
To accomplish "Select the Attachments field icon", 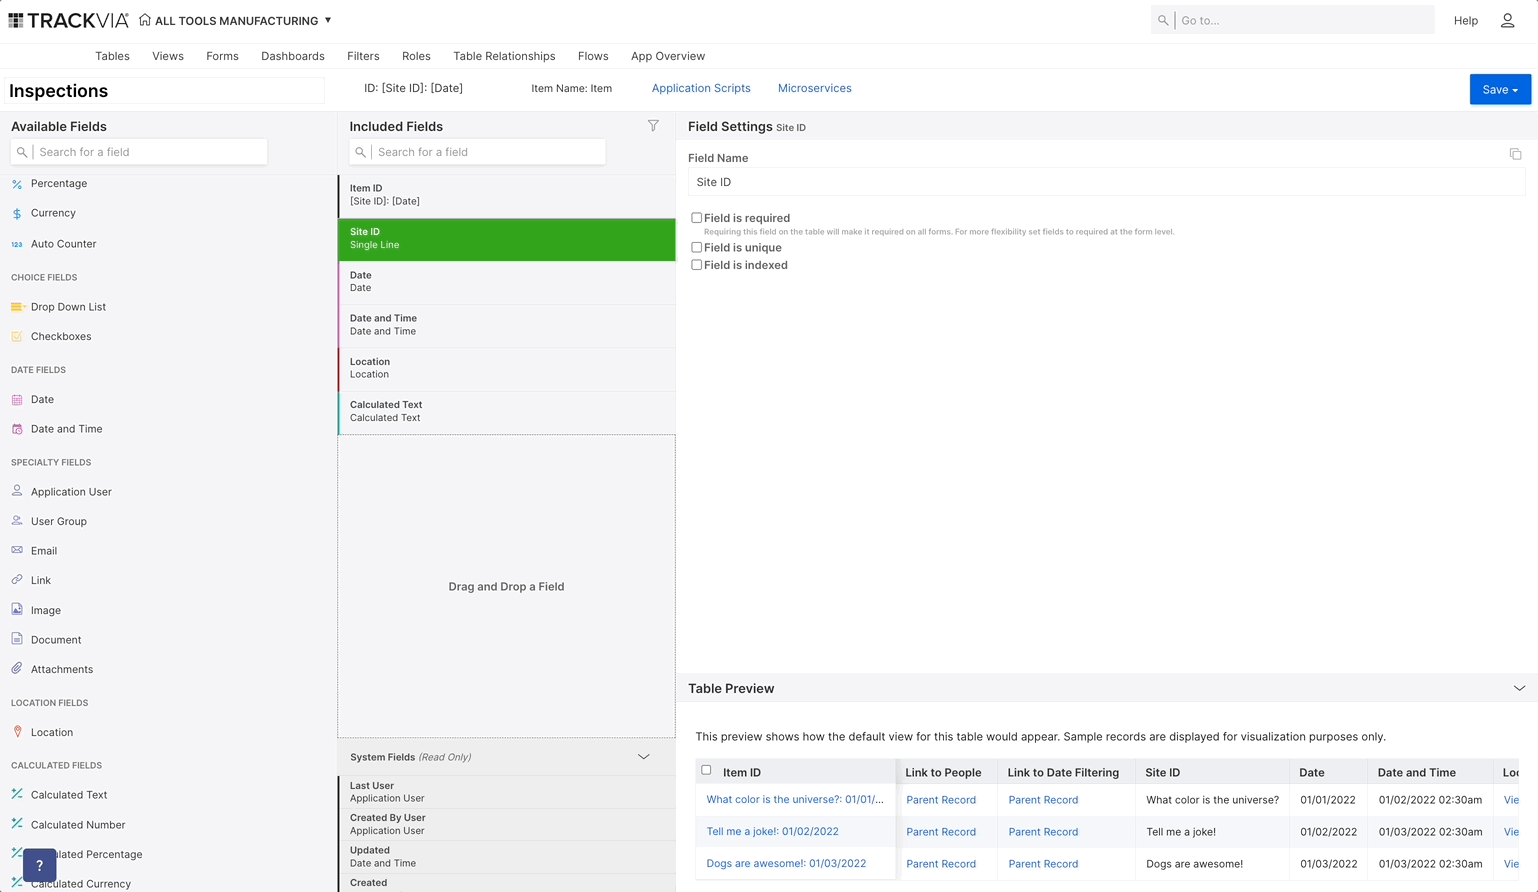I will tap(17, 668).
